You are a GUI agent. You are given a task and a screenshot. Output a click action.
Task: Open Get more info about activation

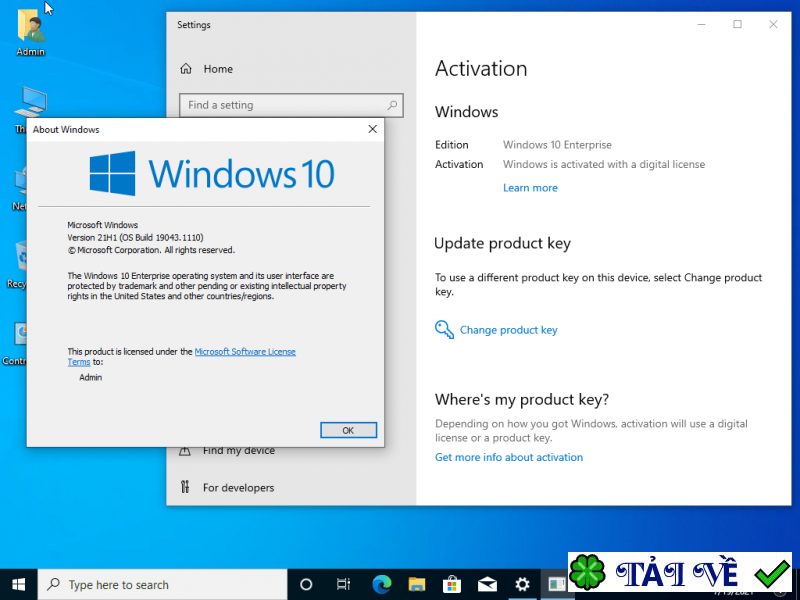coord(508,457)
